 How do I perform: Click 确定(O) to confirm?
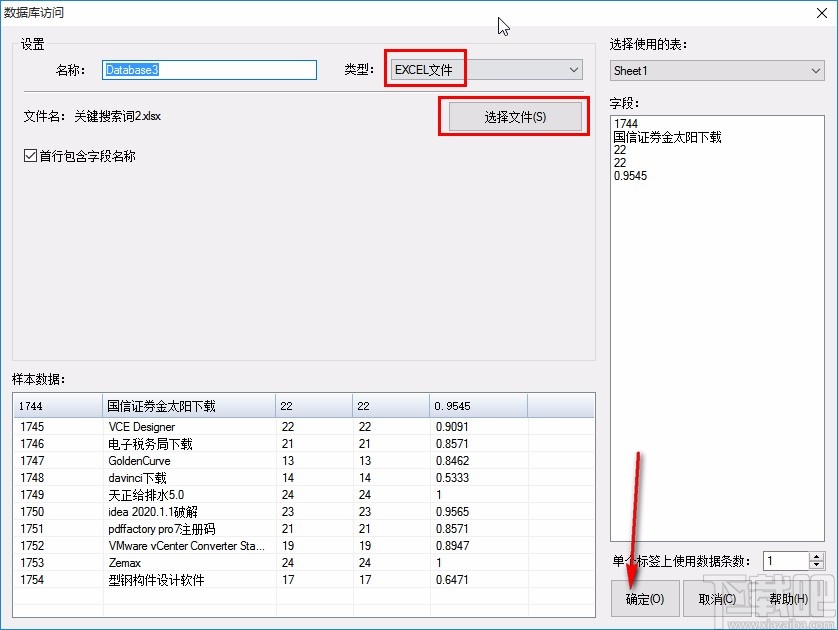click(x=645, y=599)
